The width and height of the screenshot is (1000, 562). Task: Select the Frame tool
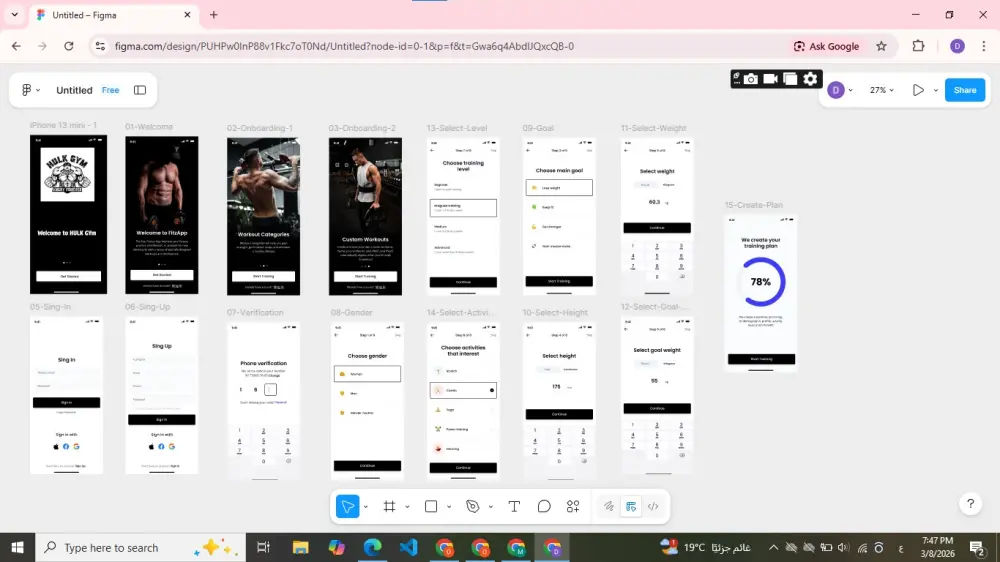point(390,507)
